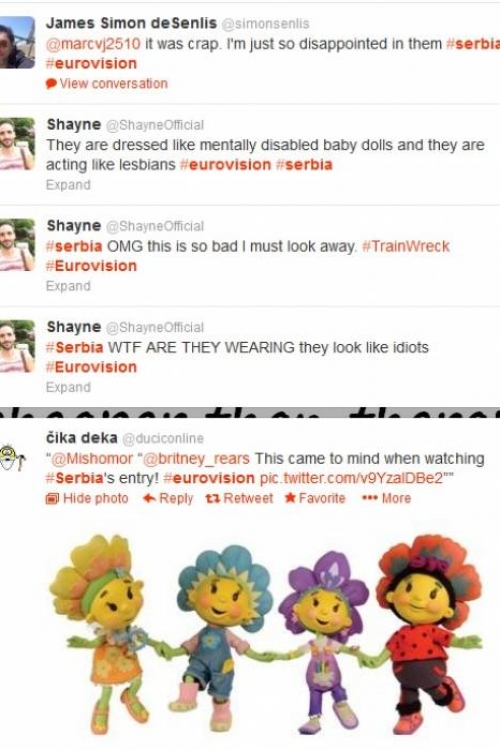Open the @marcvj2510 mention link
Viewport: 500px width, 750px height.
click(93, 44)
